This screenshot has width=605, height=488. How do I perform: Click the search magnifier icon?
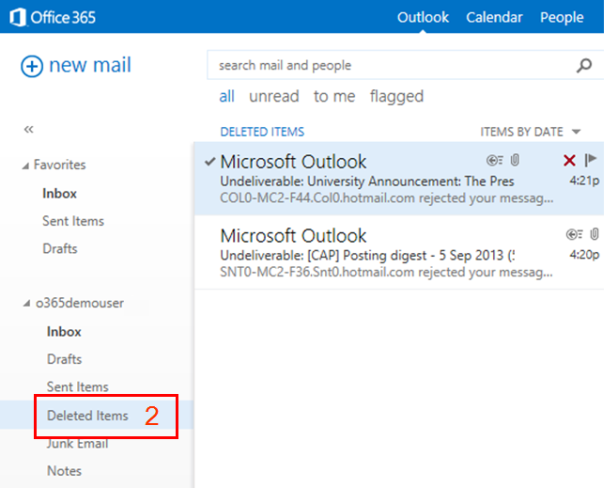click(x=584, y=66)
